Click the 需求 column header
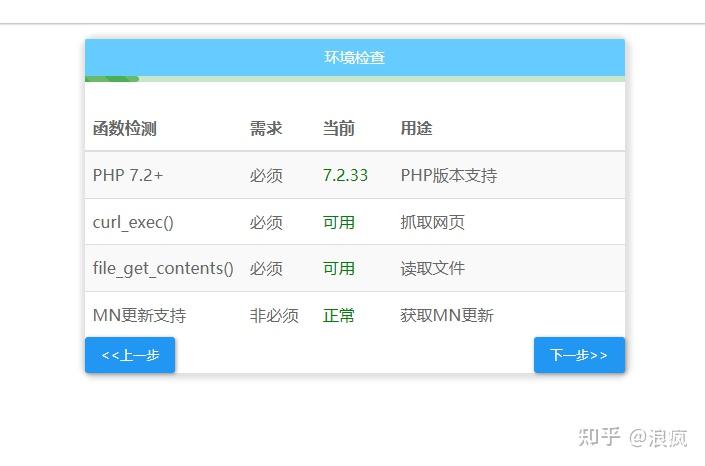 [x=266, y=129]
